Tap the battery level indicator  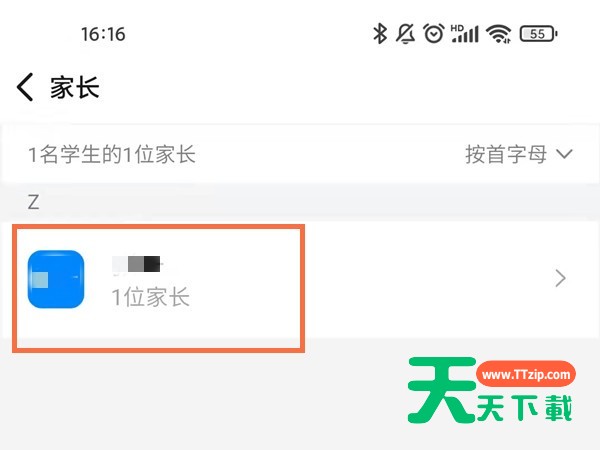[538, 34]
